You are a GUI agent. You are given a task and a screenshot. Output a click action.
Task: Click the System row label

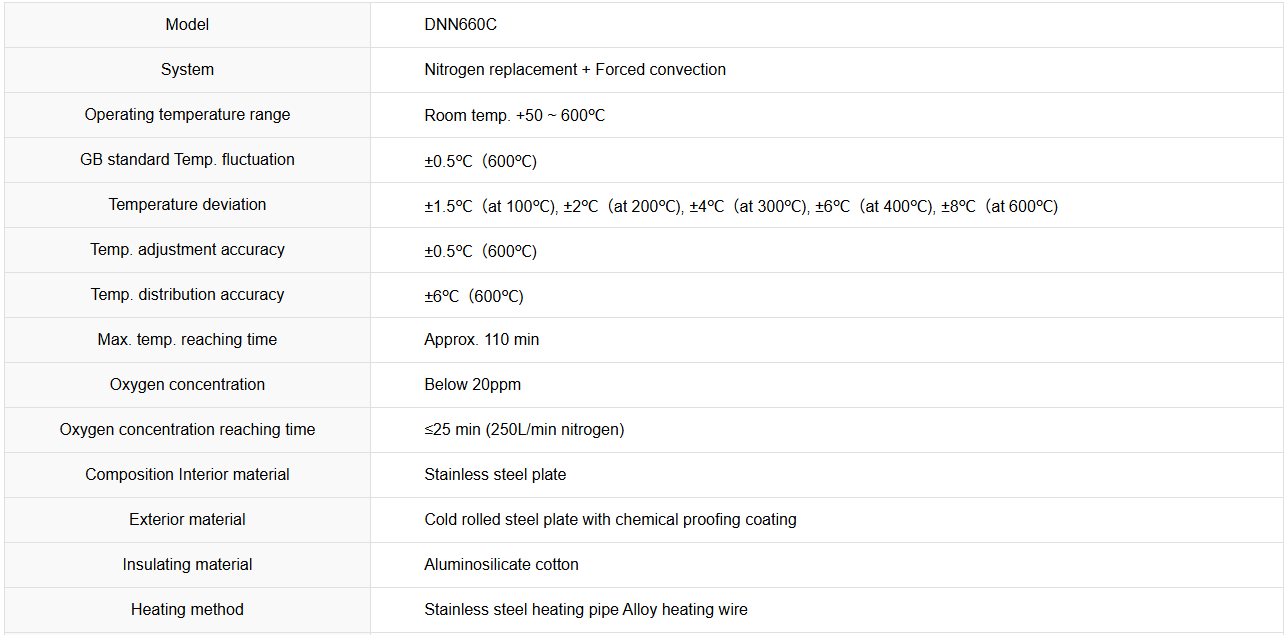point(187,70)
